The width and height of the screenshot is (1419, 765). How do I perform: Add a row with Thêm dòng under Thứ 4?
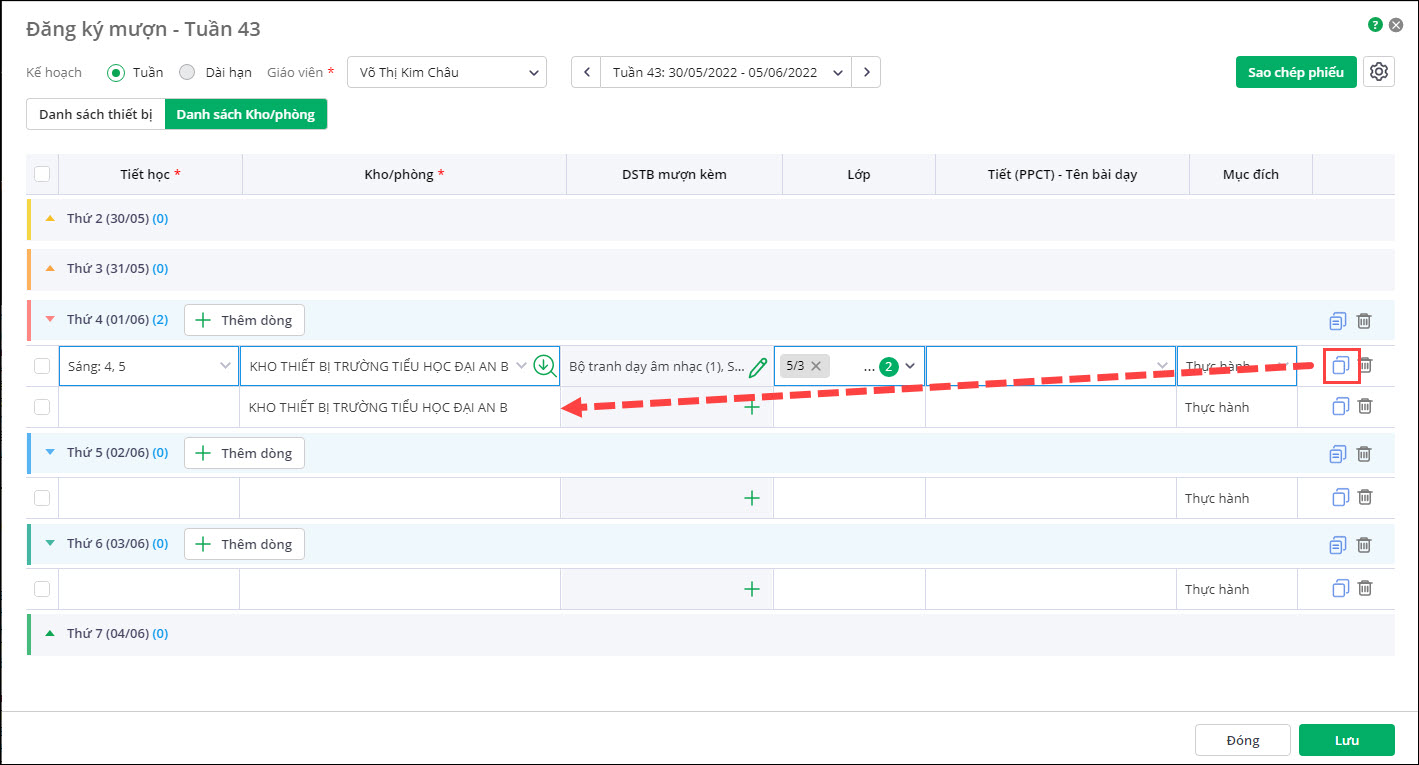pos(244,320)
